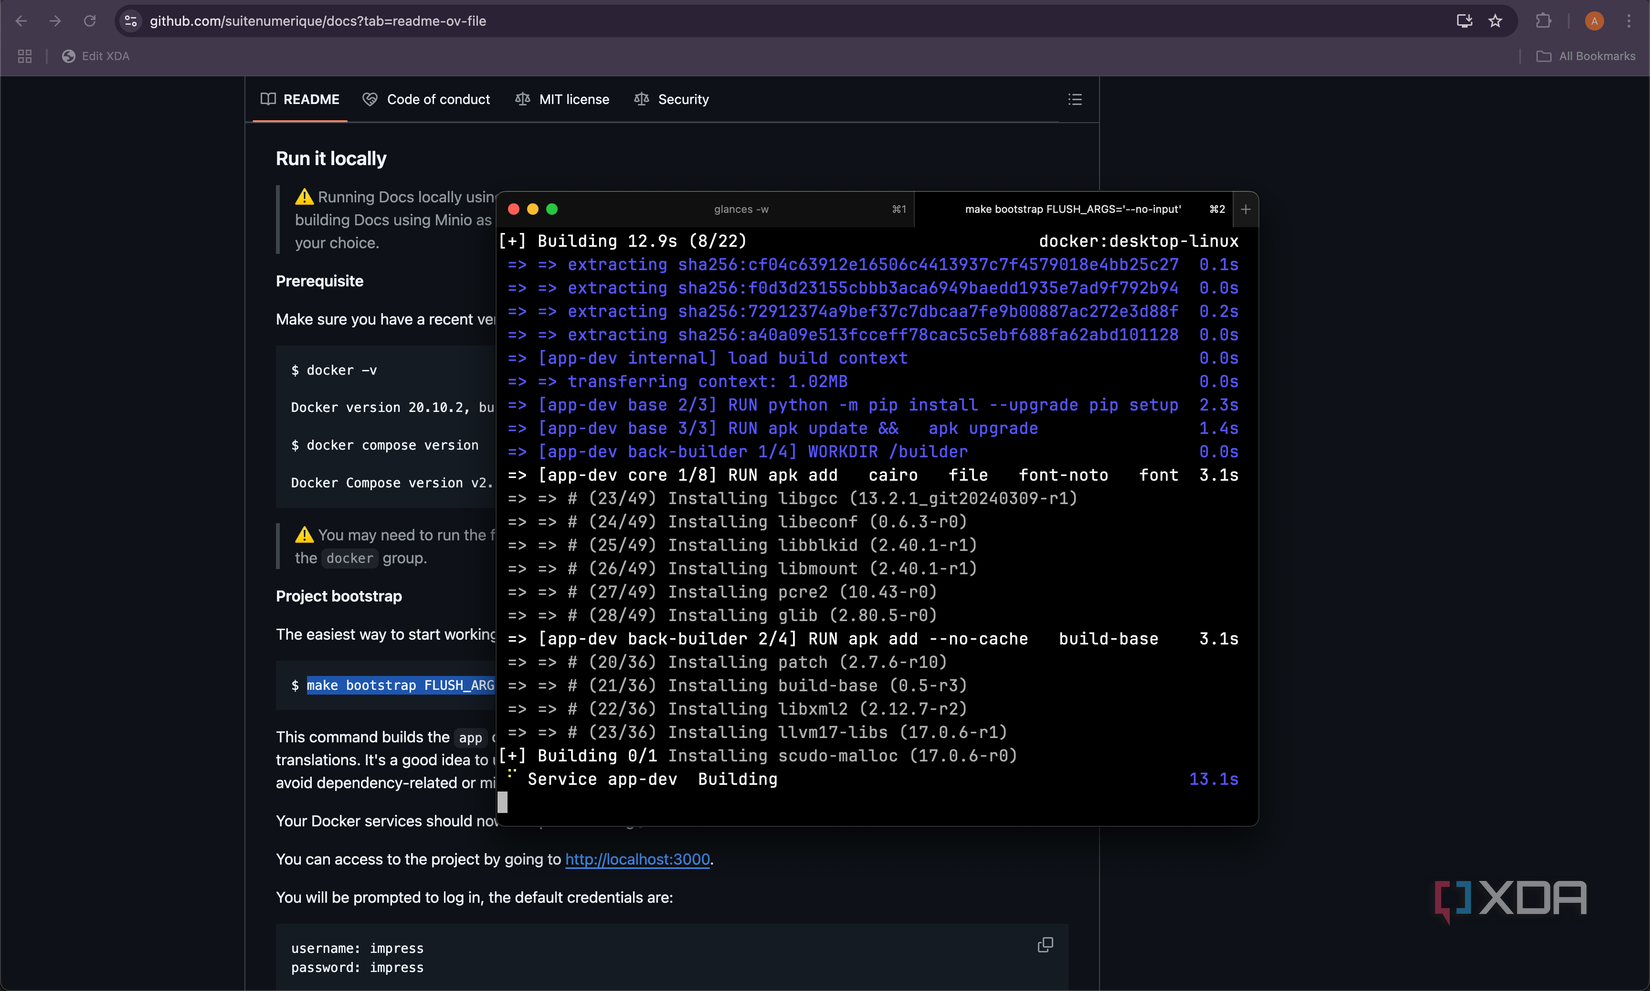1650x991 pixels.
Task: Switch to the MIT license tab
Action: [562, 99]
